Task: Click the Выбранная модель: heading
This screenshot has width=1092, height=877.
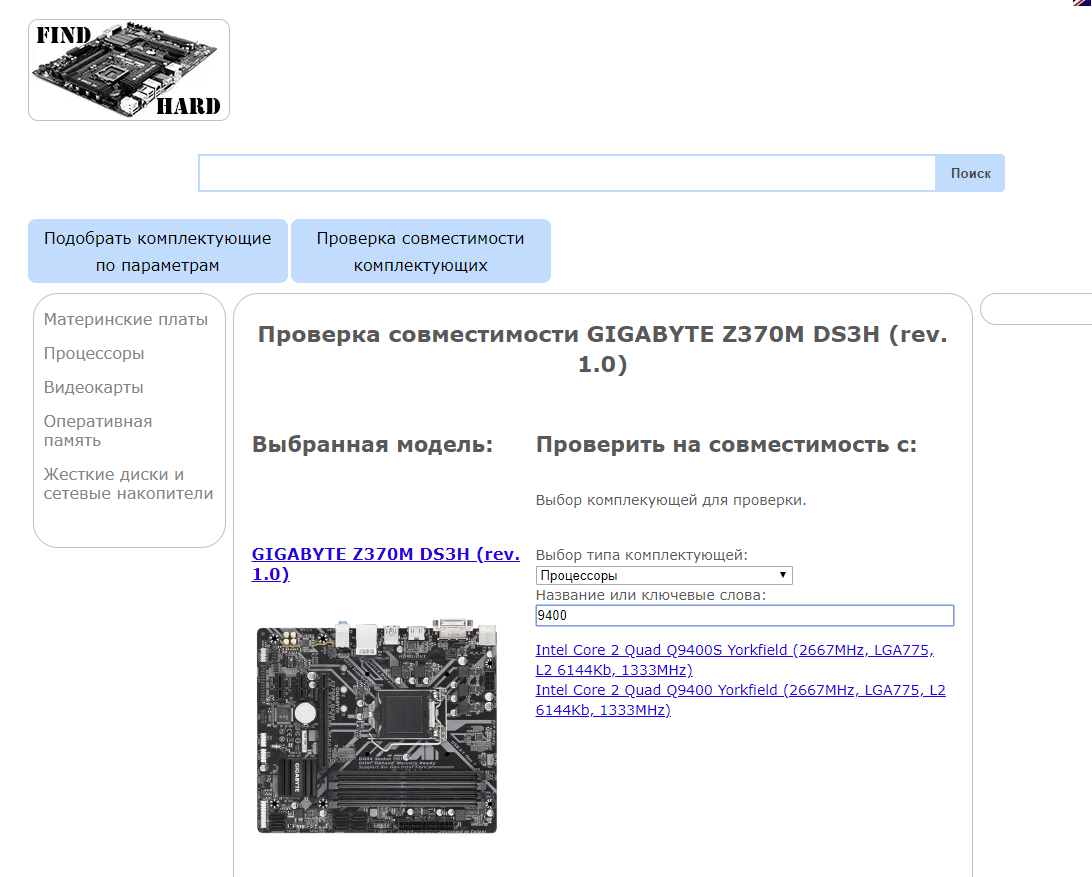Action: pos(373,444)
